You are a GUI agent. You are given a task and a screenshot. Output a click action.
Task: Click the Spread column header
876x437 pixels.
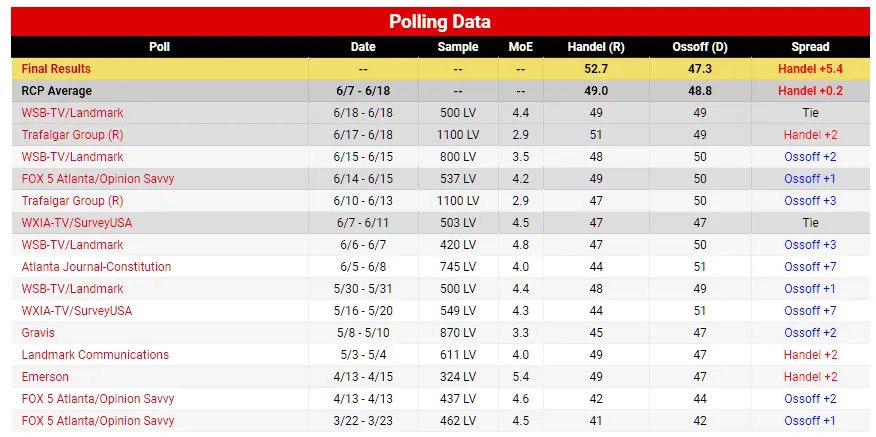[x=809, y=47]
